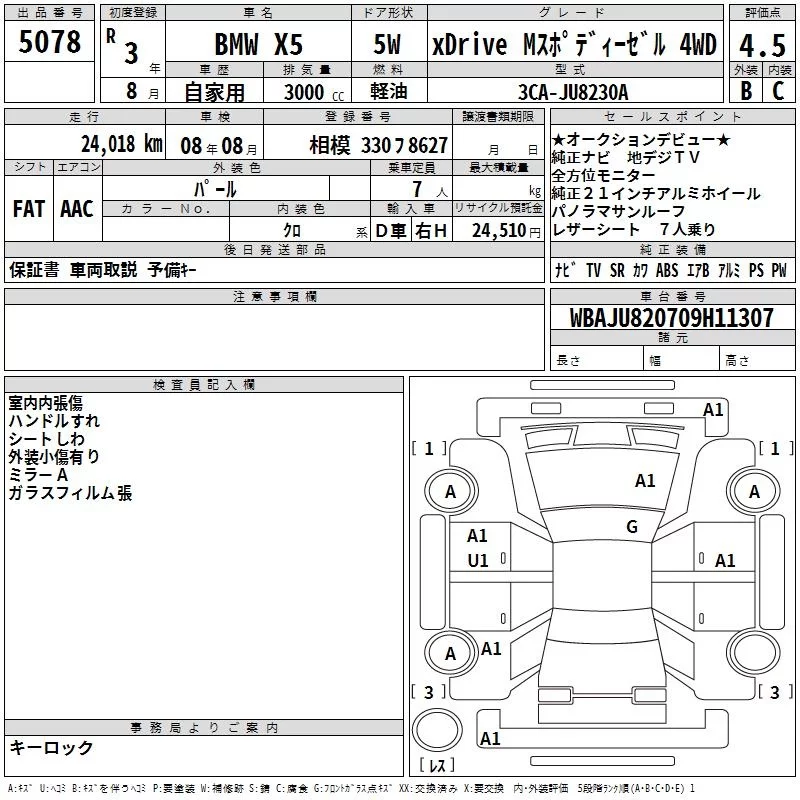Click the 幅 dimension field
The image size is (800, 800).
(682, 360)
